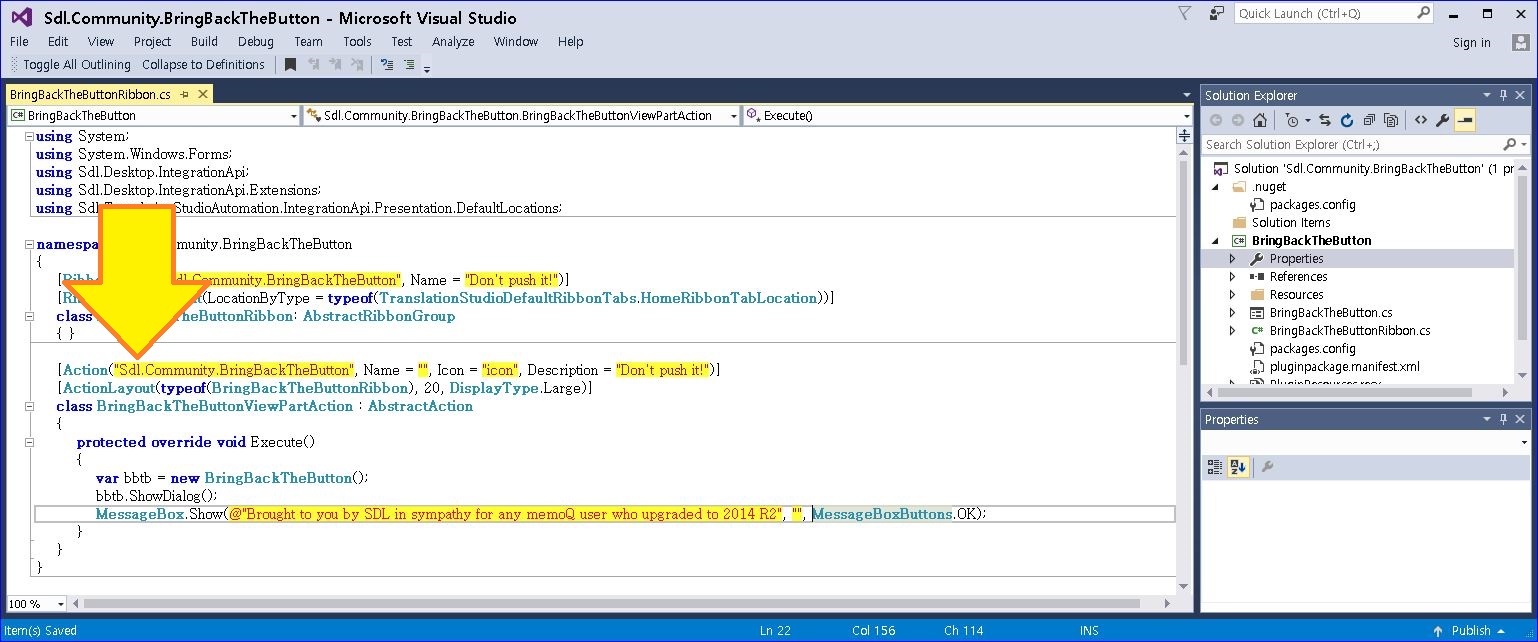Open the Debug menu
Viewport: 1538px width, 642px height.
tap(256, 42)
